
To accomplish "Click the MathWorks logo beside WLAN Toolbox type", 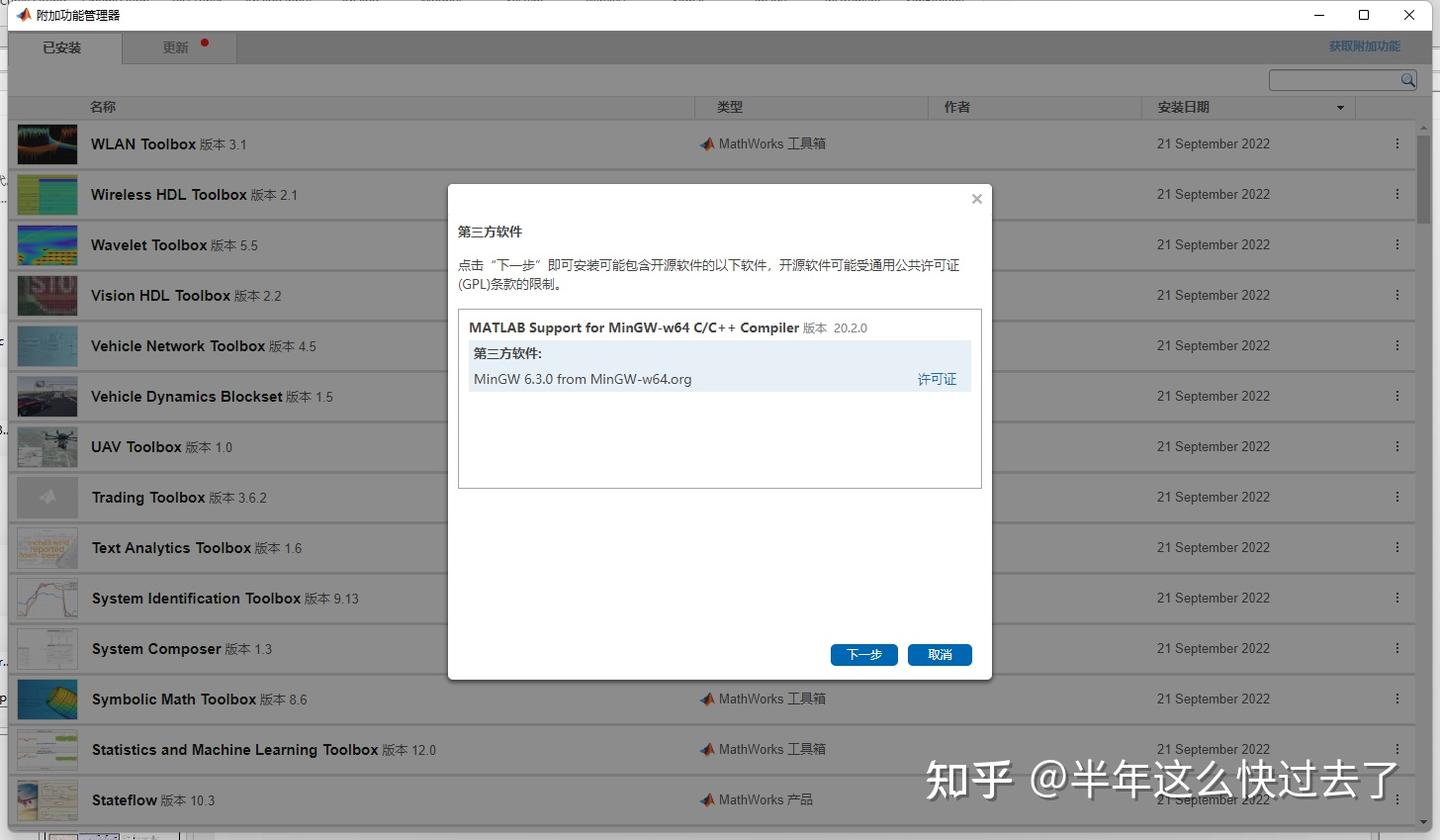I will 707,143.
